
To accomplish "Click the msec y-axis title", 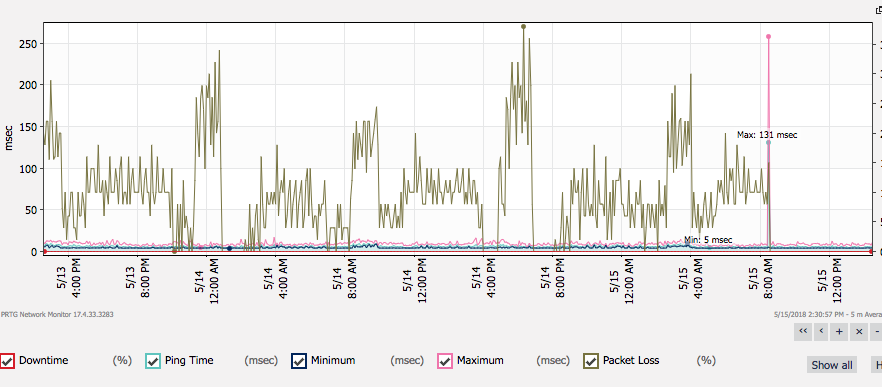I will pos(9,137).
